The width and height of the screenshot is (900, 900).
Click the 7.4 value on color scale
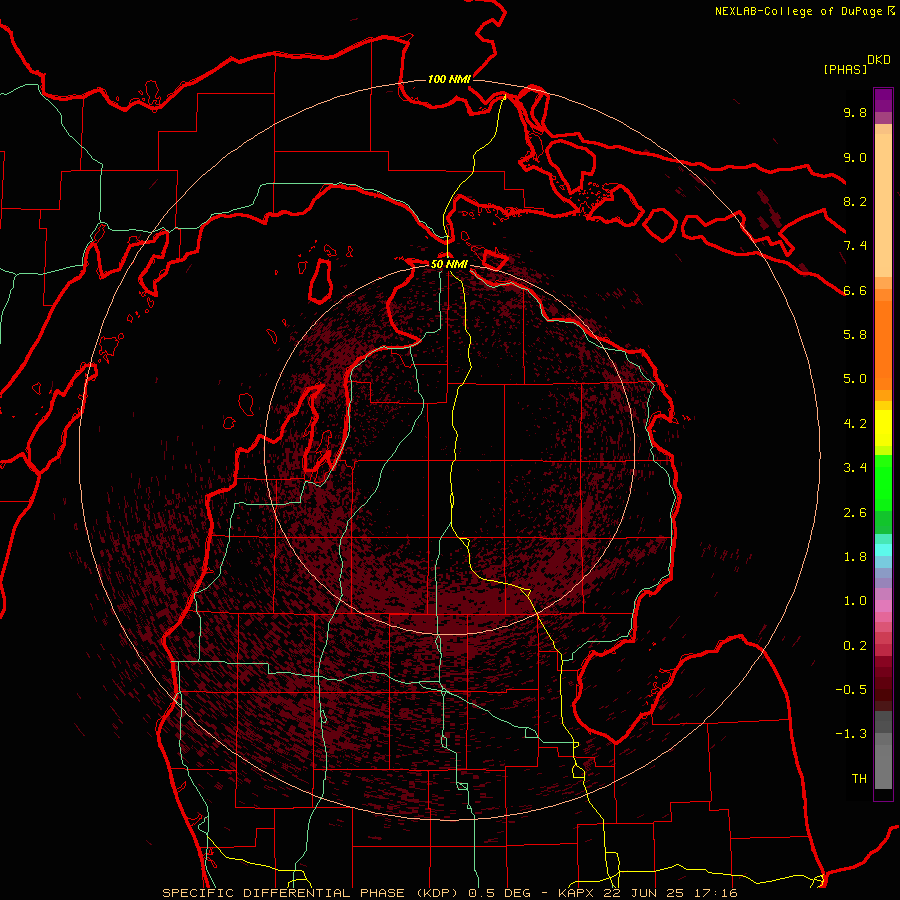click(x=855, y=246)
